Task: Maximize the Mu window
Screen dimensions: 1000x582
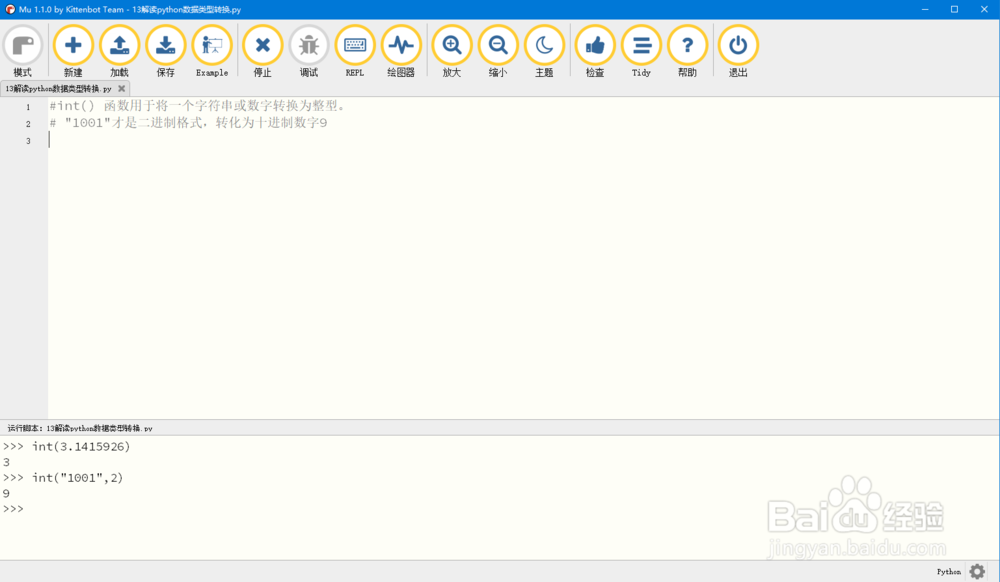Action: coord(955,9)
